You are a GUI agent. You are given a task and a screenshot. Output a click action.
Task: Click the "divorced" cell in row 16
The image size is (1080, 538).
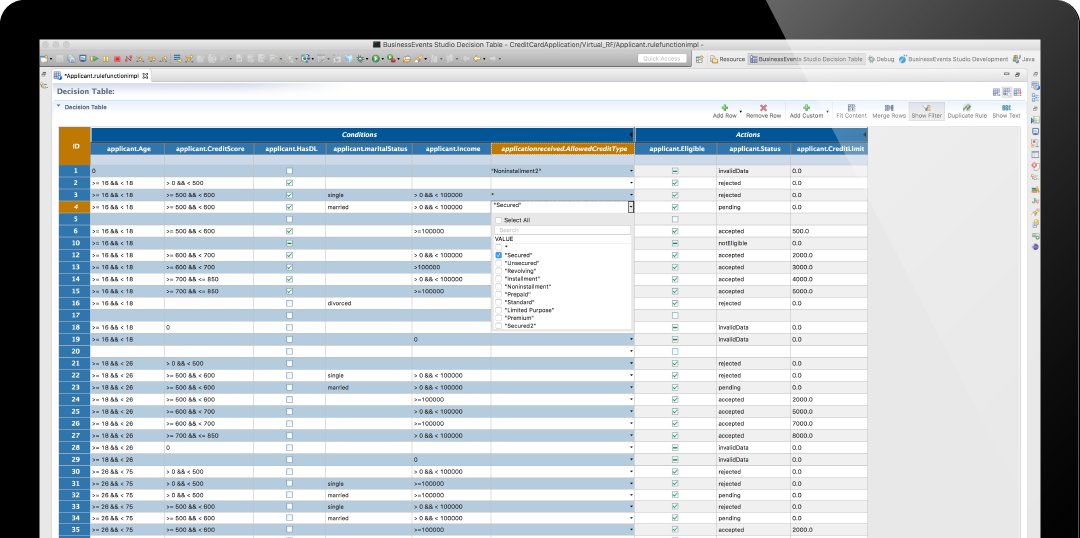click(369, 303)
